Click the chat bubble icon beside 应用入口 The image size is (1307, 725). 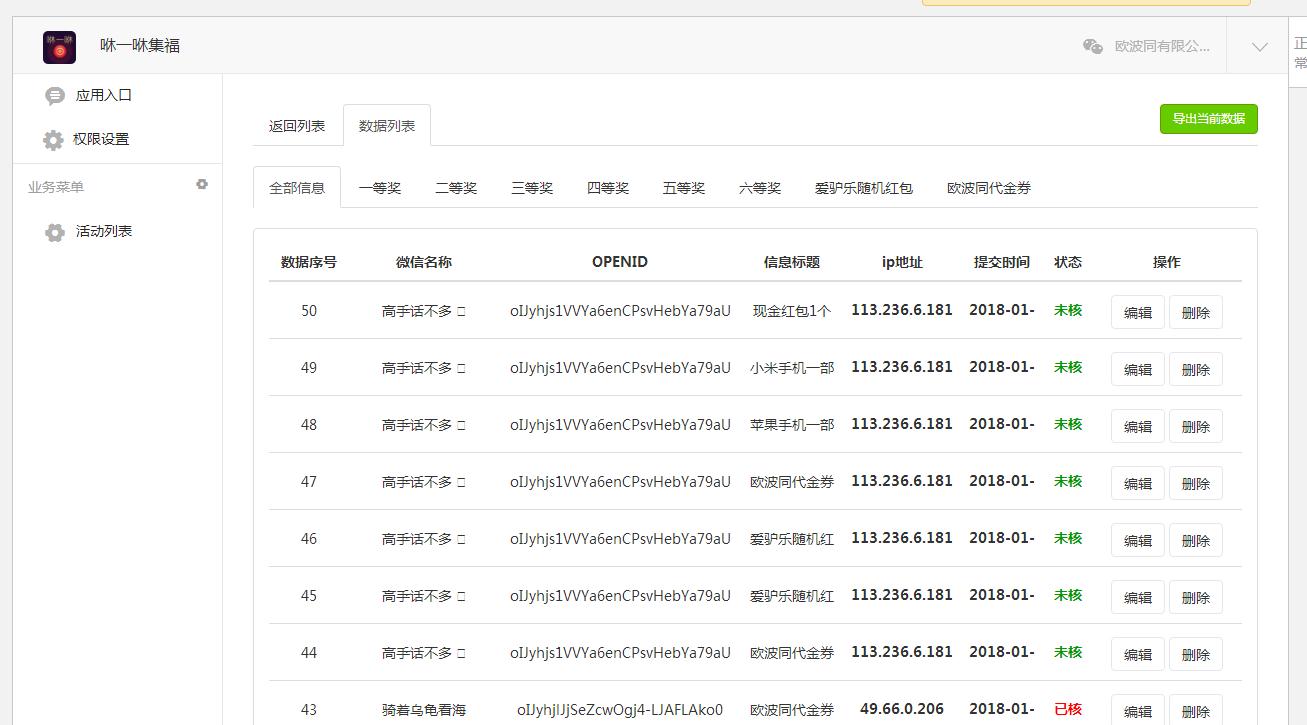coord(55,96)
